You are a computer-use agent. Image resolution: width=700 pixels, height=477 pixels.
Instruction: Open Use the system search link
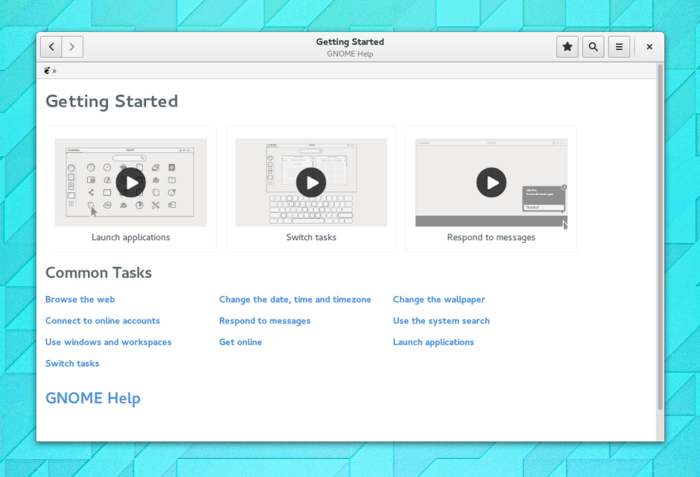441,321
